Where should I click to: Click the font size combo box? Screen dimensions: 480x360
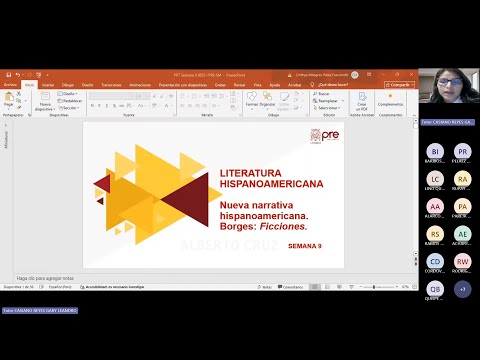(142, 96)
